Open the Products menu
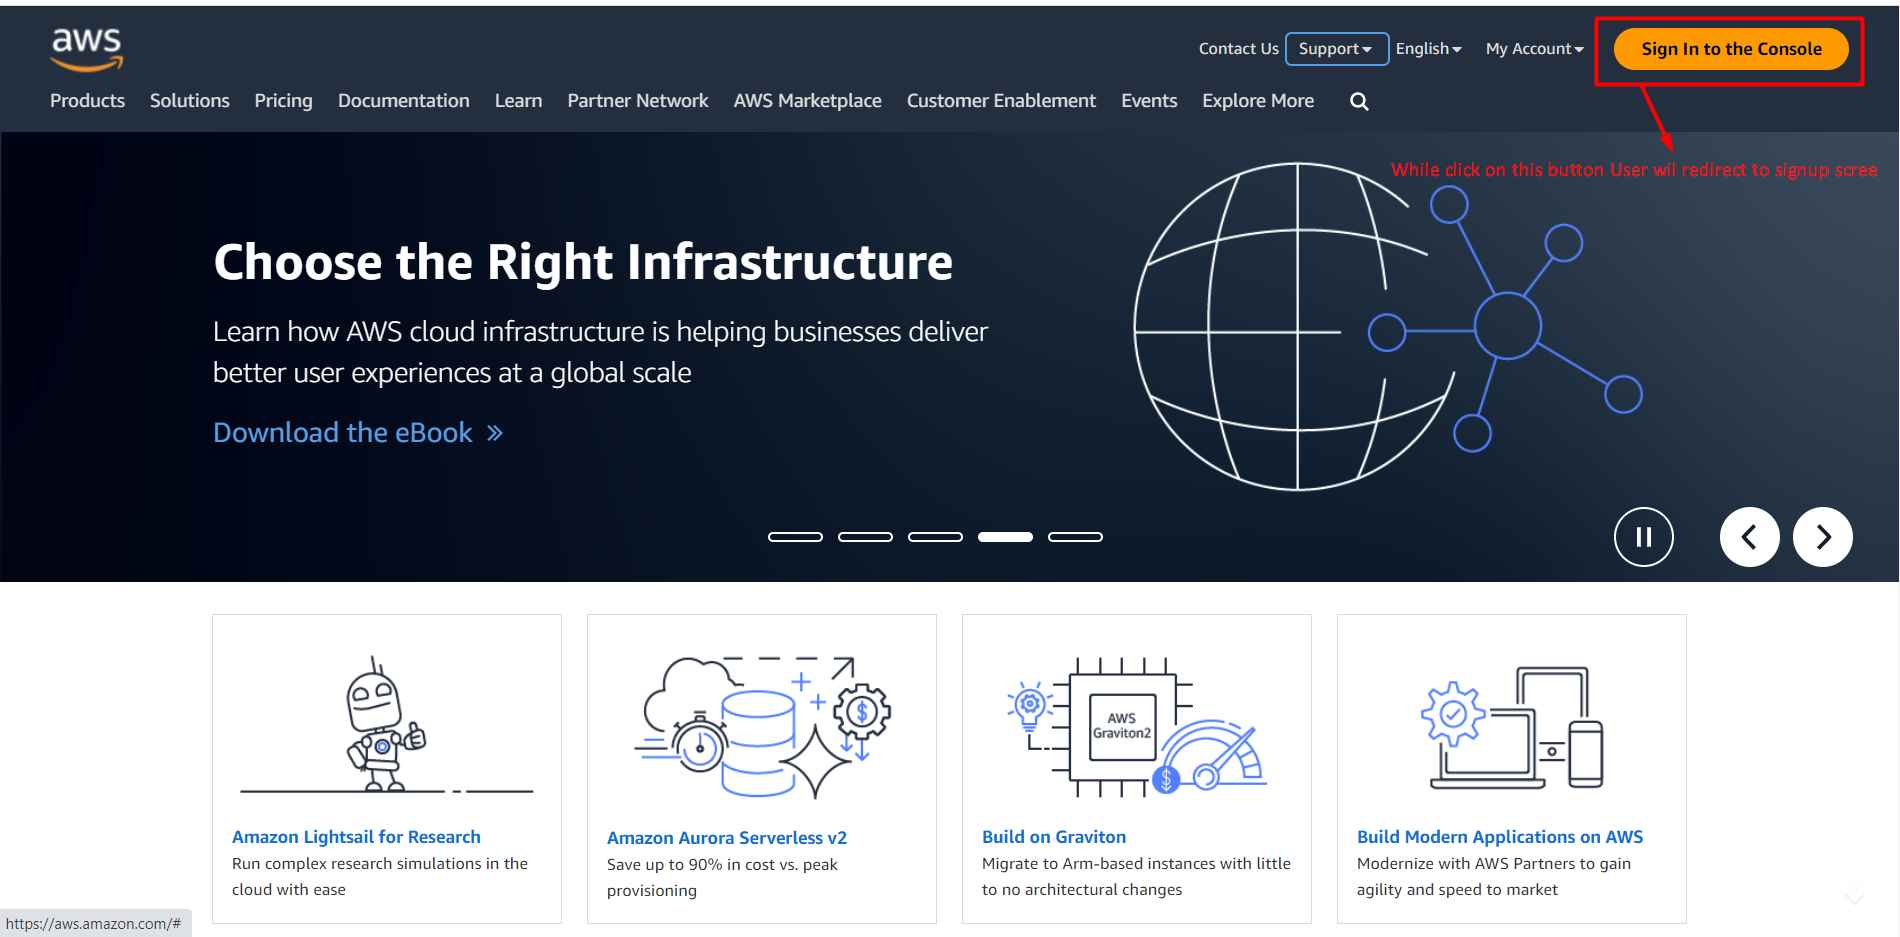 88,101
